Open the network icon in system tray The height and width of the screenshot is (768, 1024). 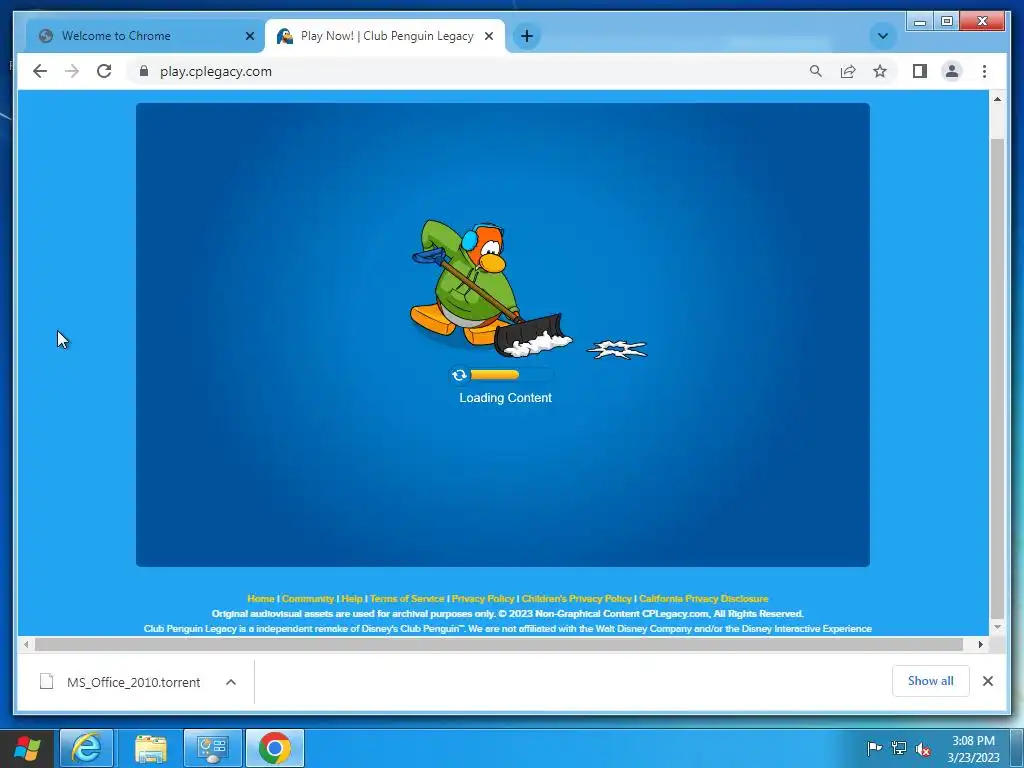pos(899,748)
